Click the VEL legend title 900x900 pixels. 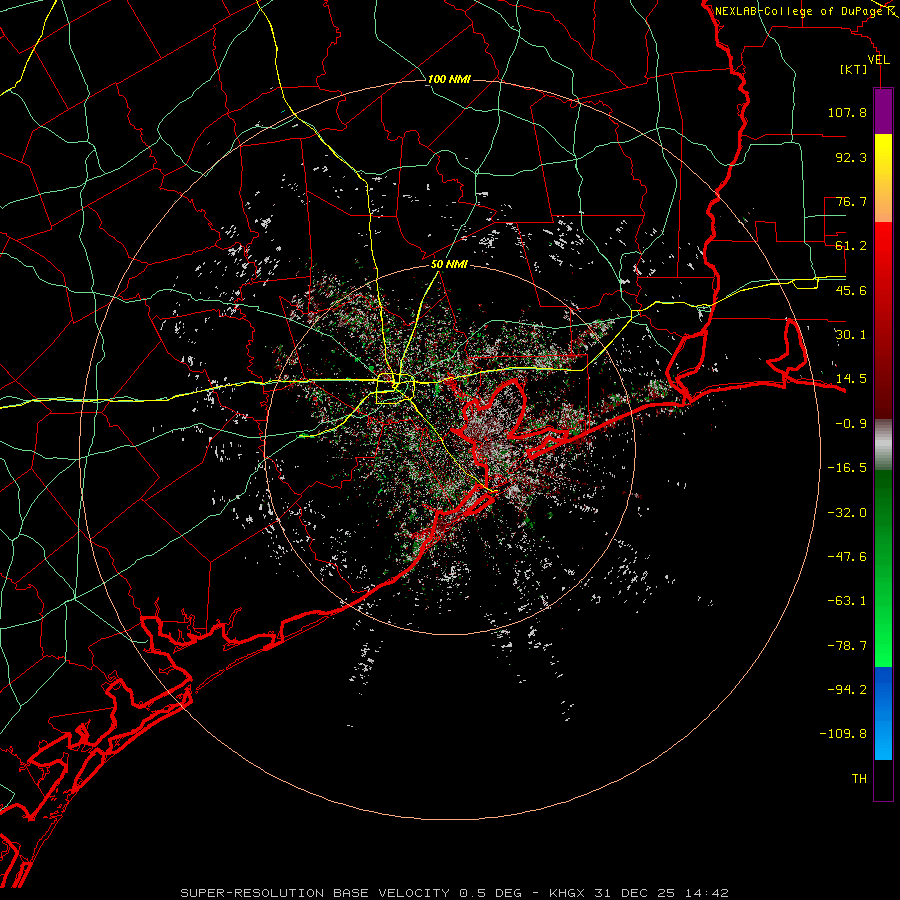coord(878,60)
